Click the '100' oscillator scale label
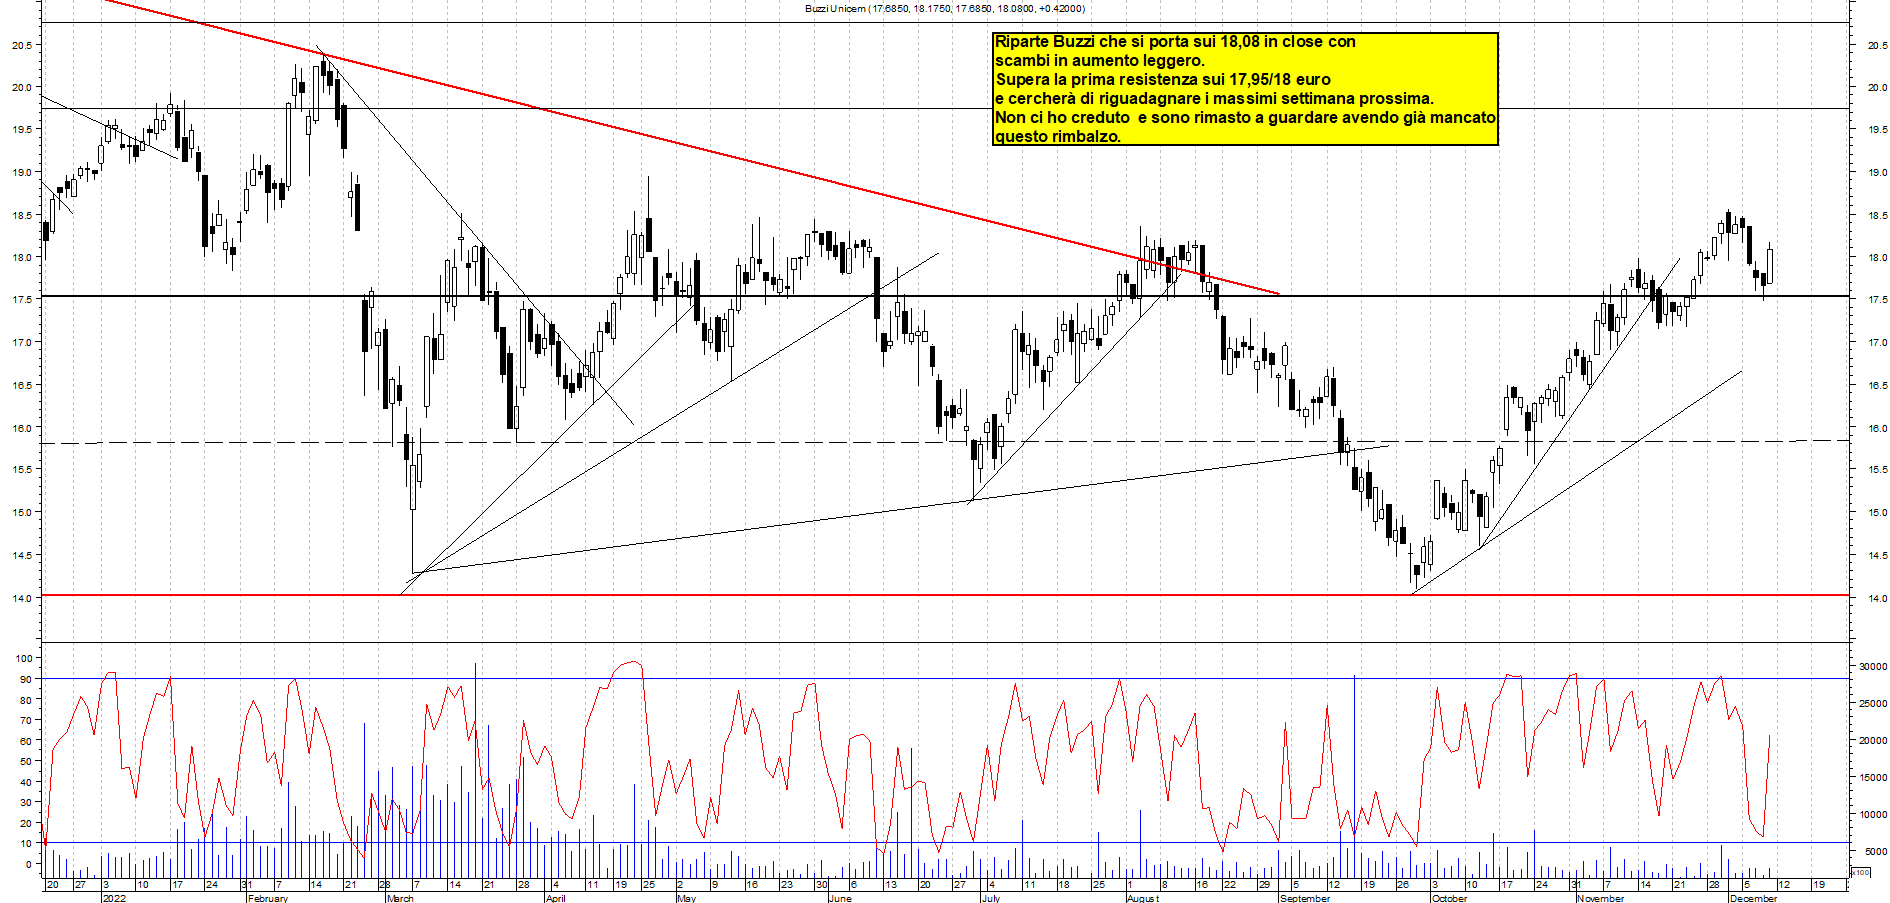 23,658
